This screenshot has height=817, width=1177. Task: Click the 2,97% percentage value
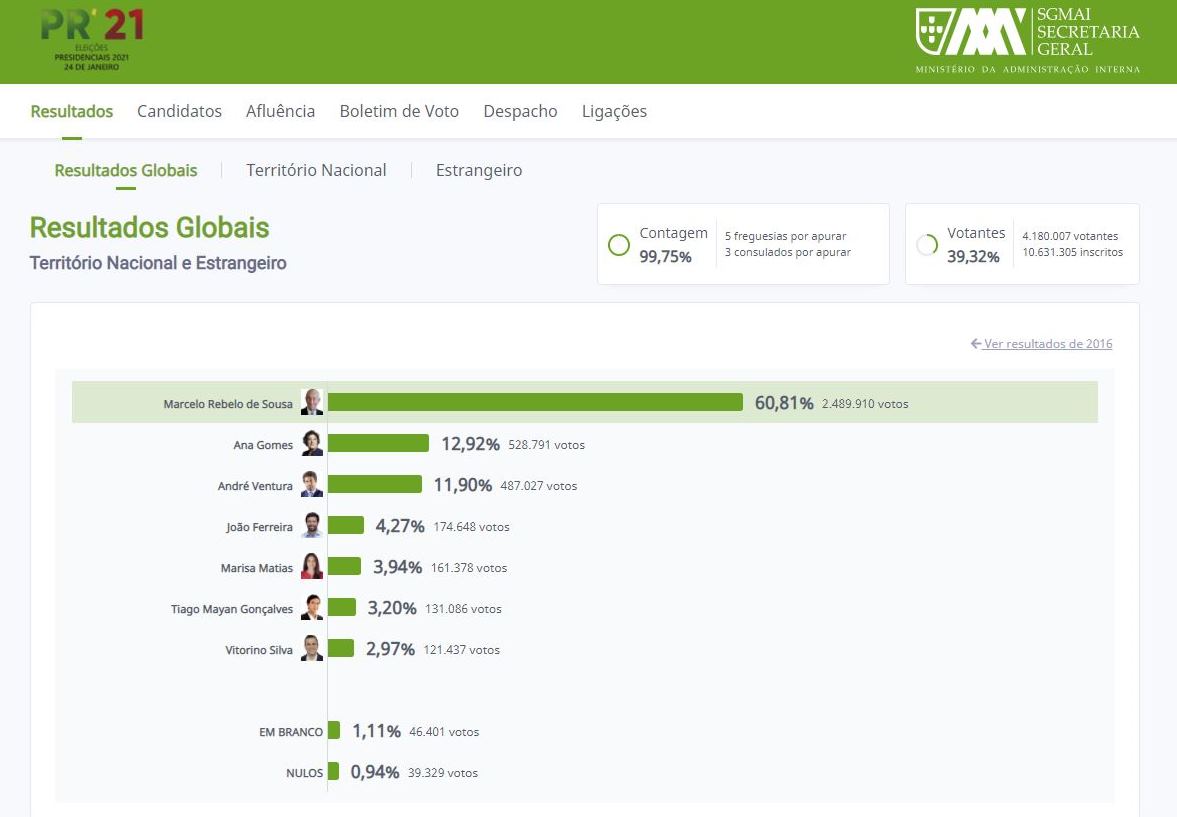coord(390,649)
